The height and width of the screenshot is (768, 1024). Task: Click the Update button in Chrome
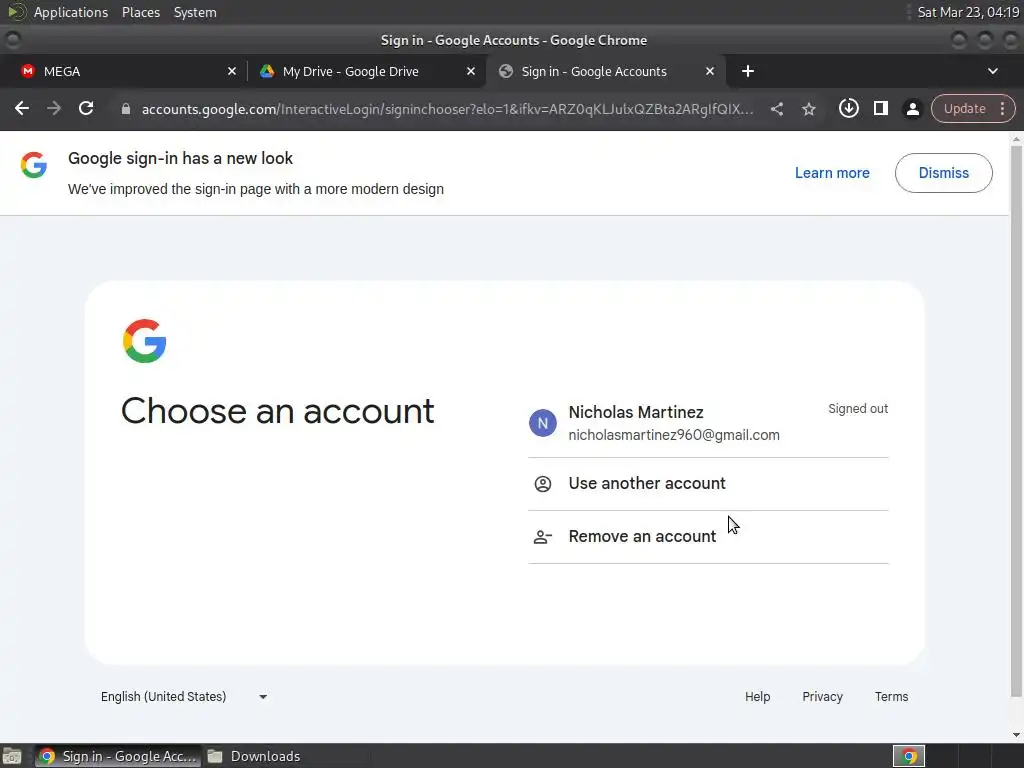964,108
